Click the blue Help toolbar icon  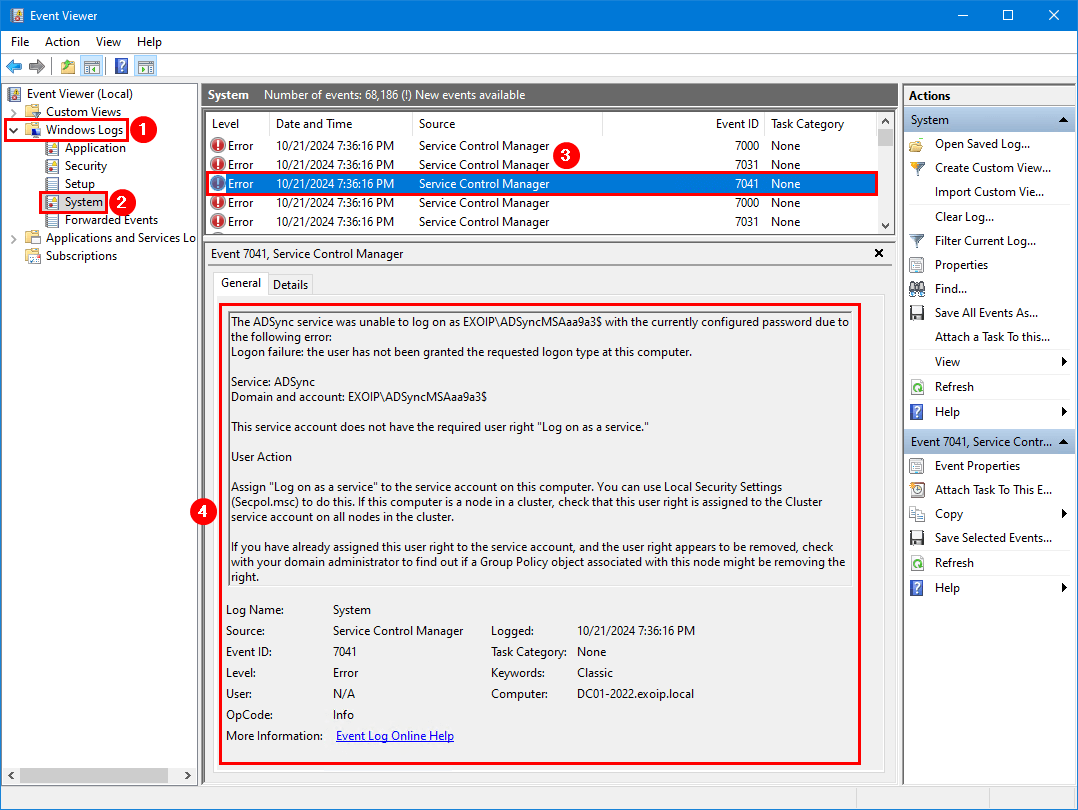click(x=121, y=67)
